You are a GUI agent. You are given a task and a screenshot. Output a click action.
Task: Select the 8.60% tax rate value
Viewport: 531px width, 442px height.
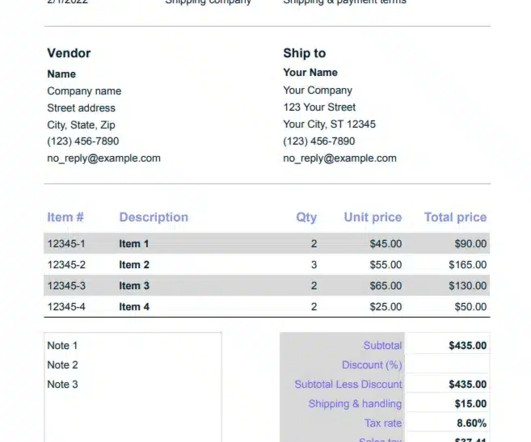471,423
